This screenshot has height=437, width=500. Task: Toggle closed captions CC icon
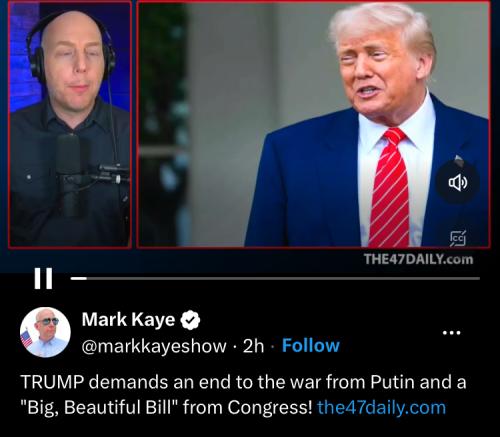coord(458,238)
